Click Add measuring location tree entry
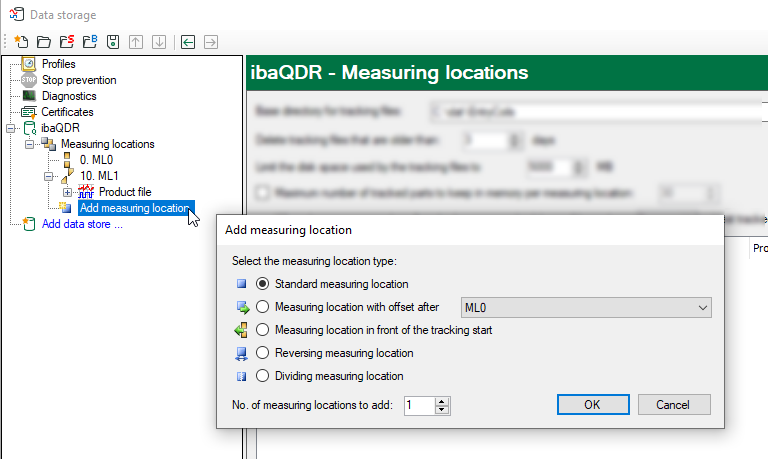This screenshot has height=459, width=768. pyautogui.click(x=136, y=208)
